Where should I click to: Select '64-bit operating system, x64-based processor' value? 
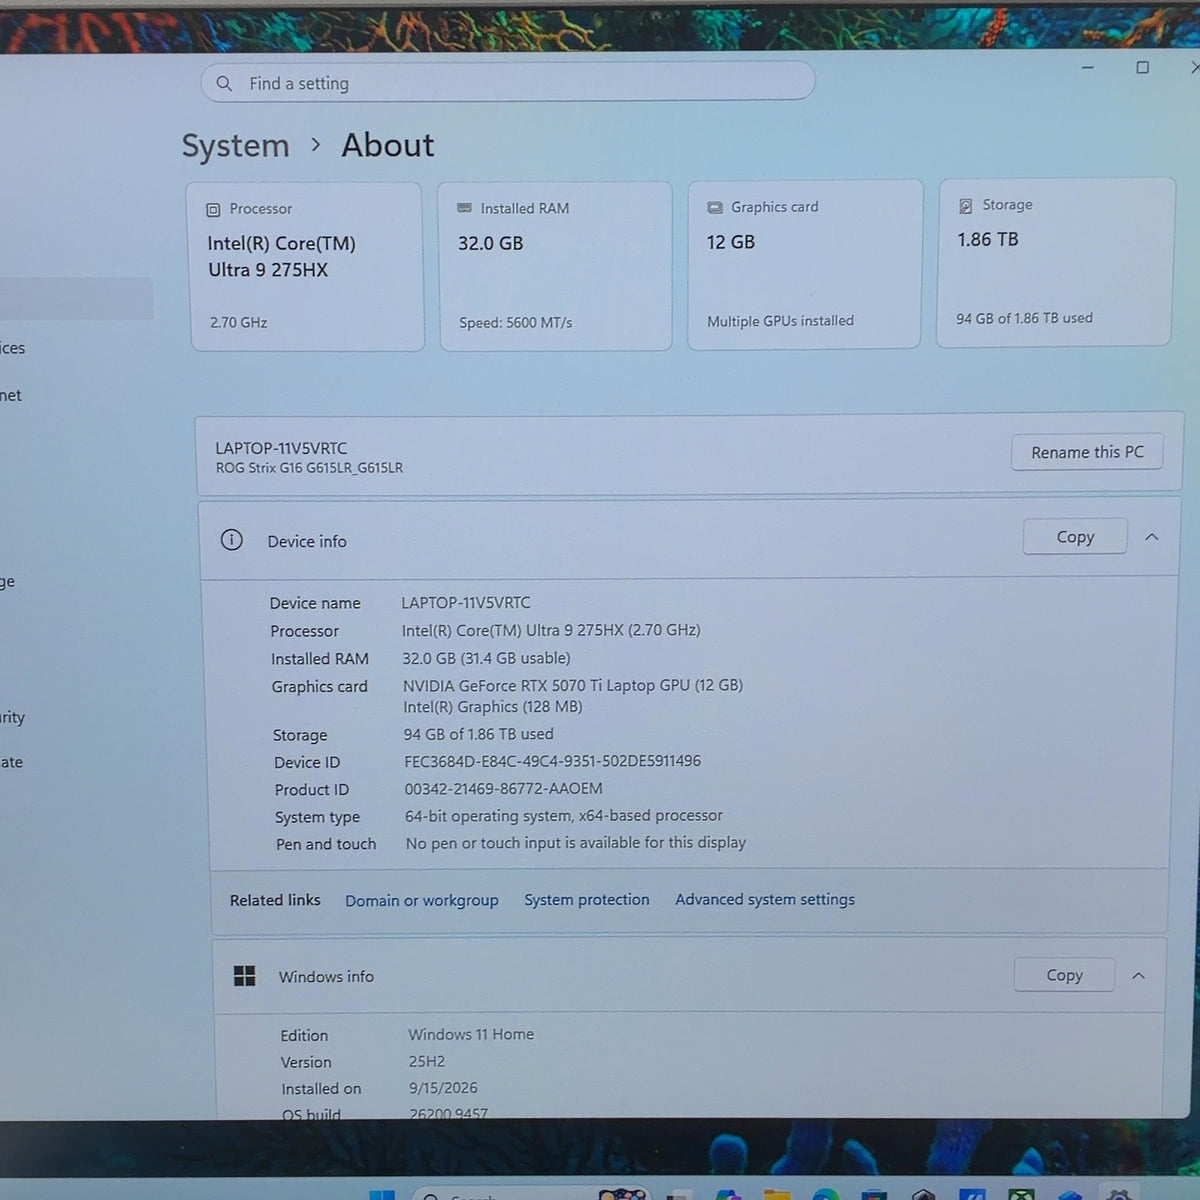pyautogui.click(x=563, y=816)
